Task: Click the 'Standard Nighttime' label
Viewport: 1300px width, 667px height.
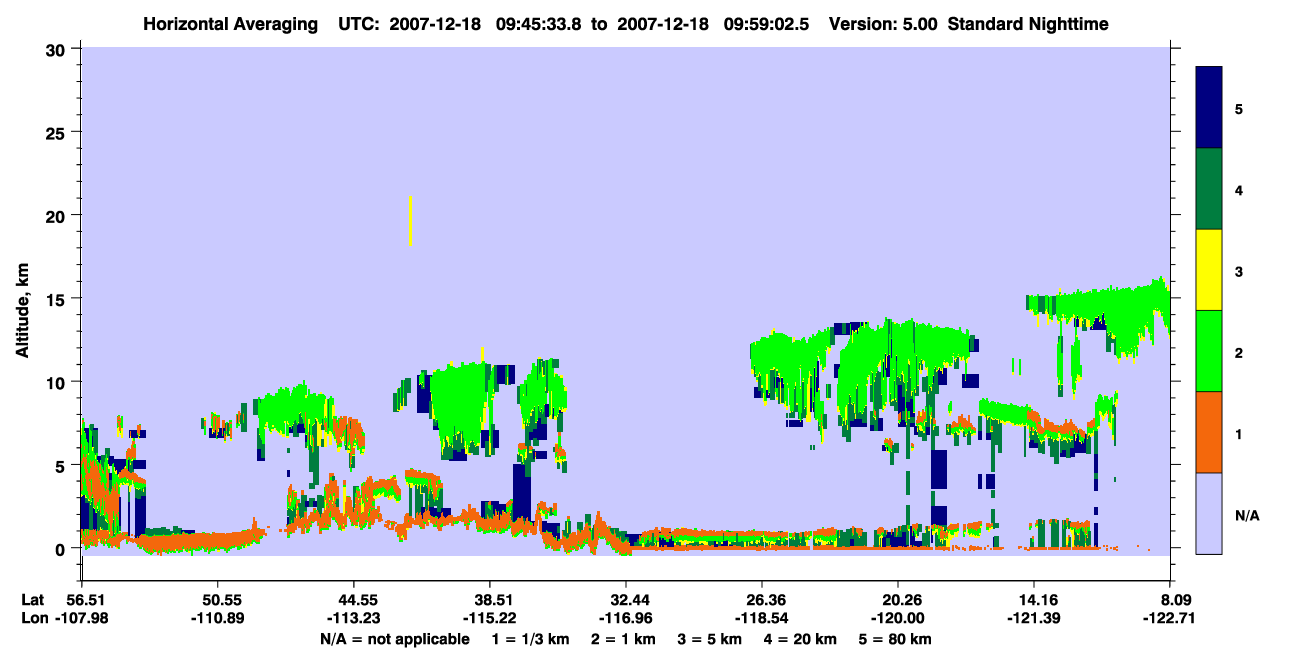Action: click(x=1028, y=23)
